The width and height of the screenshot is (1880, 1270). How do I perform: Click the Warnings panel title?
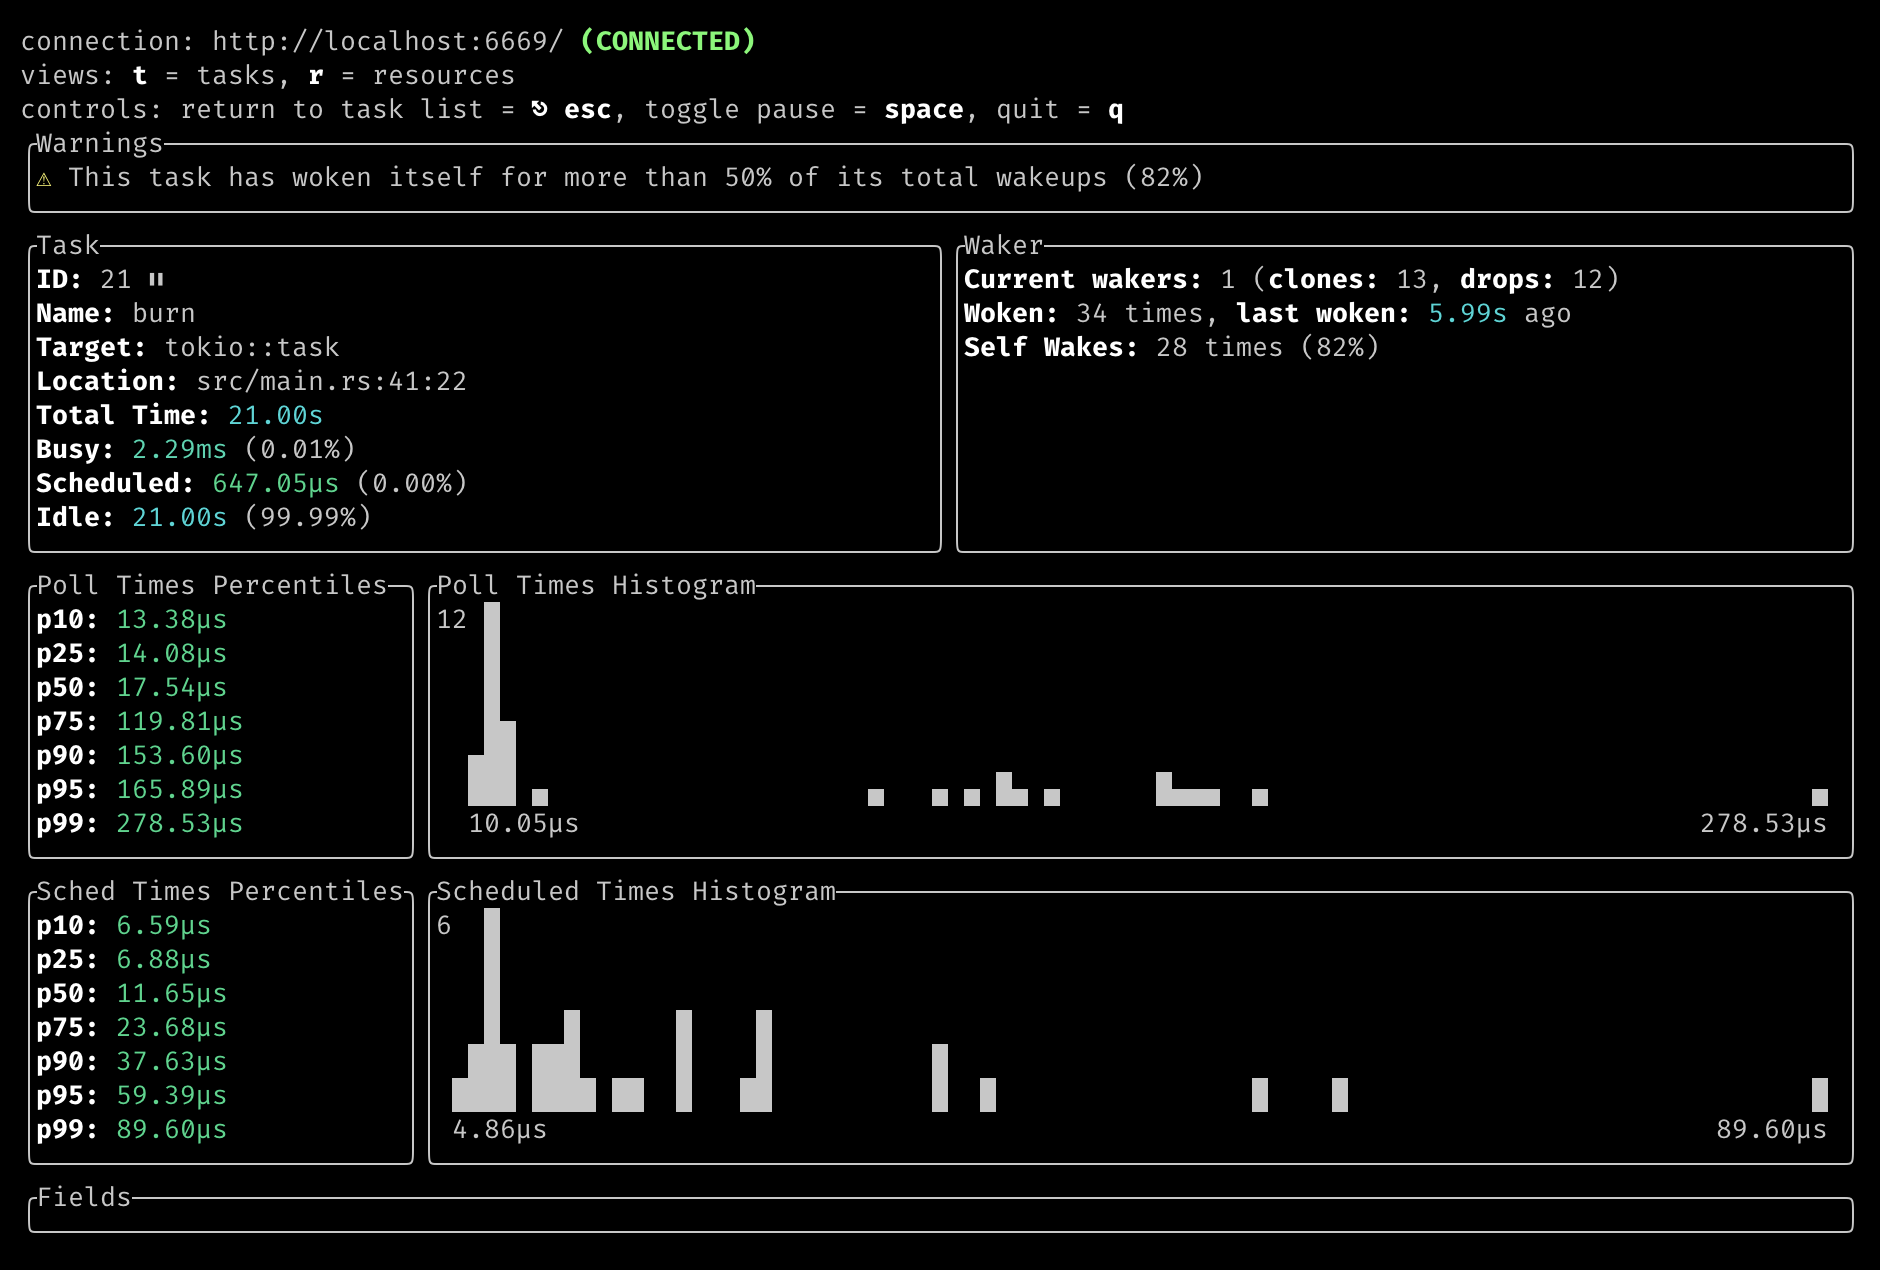click(100, 143)
